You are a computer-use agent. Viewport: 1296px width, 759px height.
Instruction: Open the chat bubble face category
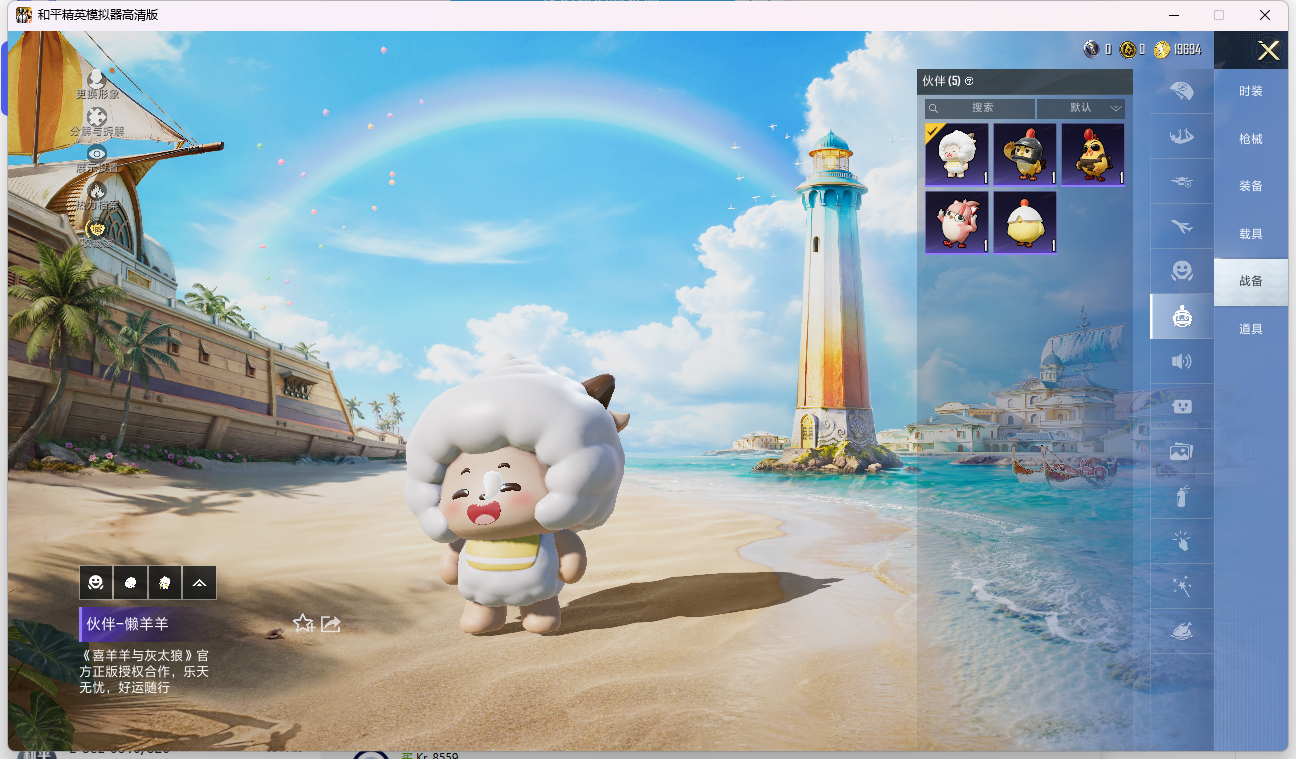pos(1181,406)
